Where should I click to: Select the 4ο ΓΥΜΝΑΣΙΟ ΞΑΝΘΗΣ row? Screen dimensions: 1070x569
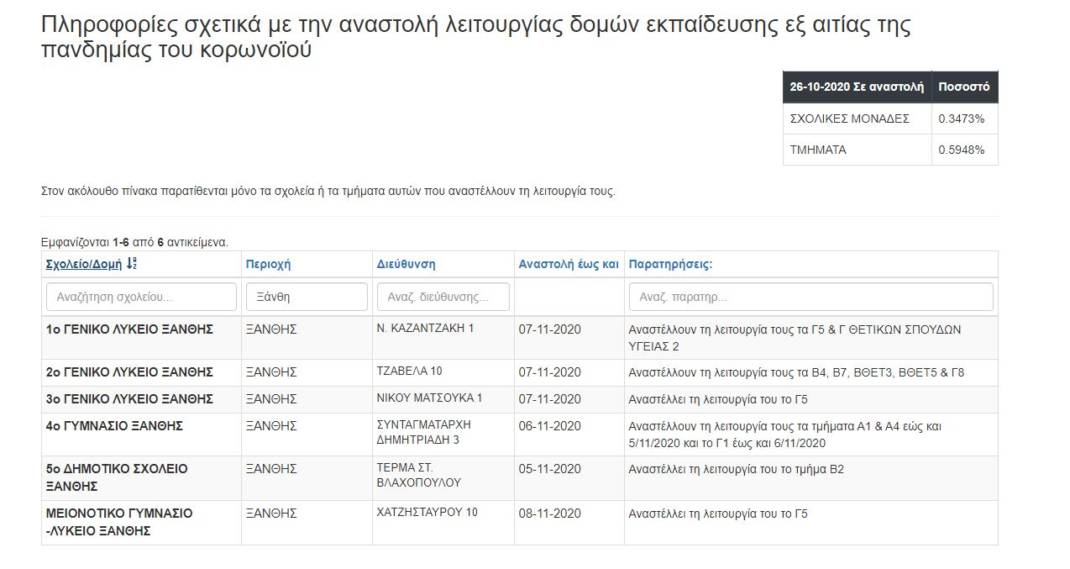tap(520, 435)
